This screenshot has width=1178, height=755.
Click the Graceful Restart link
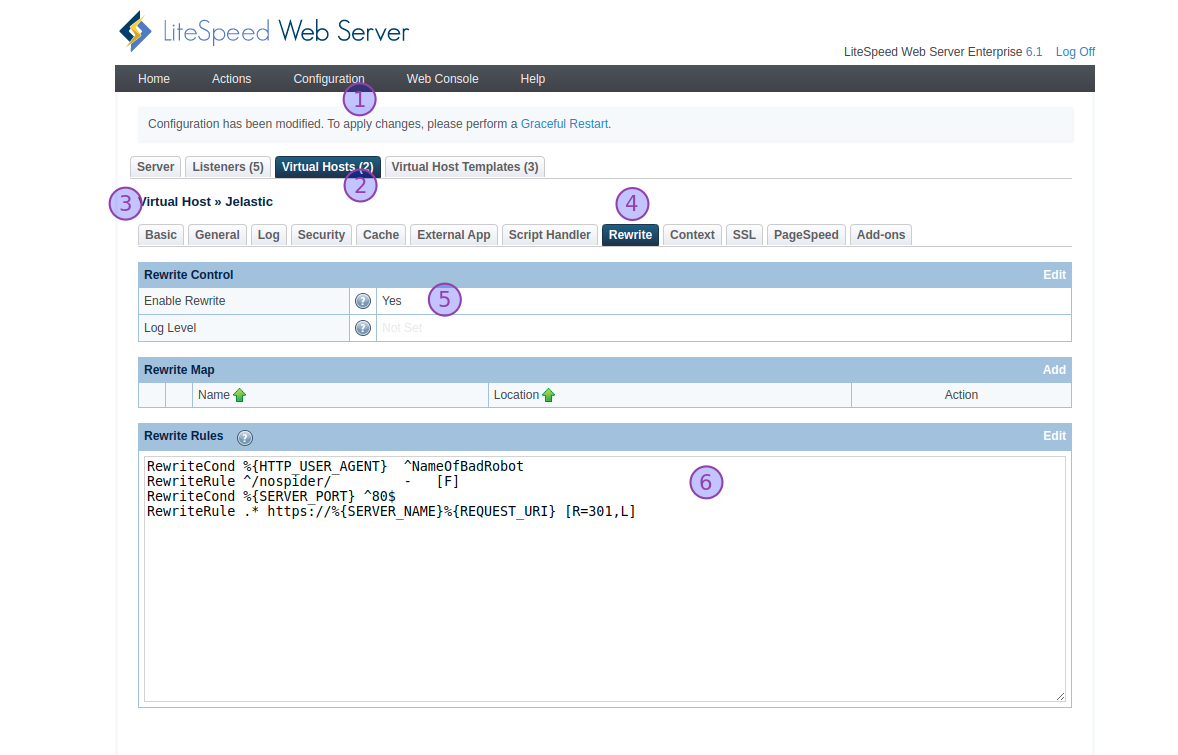click(564, 124)
